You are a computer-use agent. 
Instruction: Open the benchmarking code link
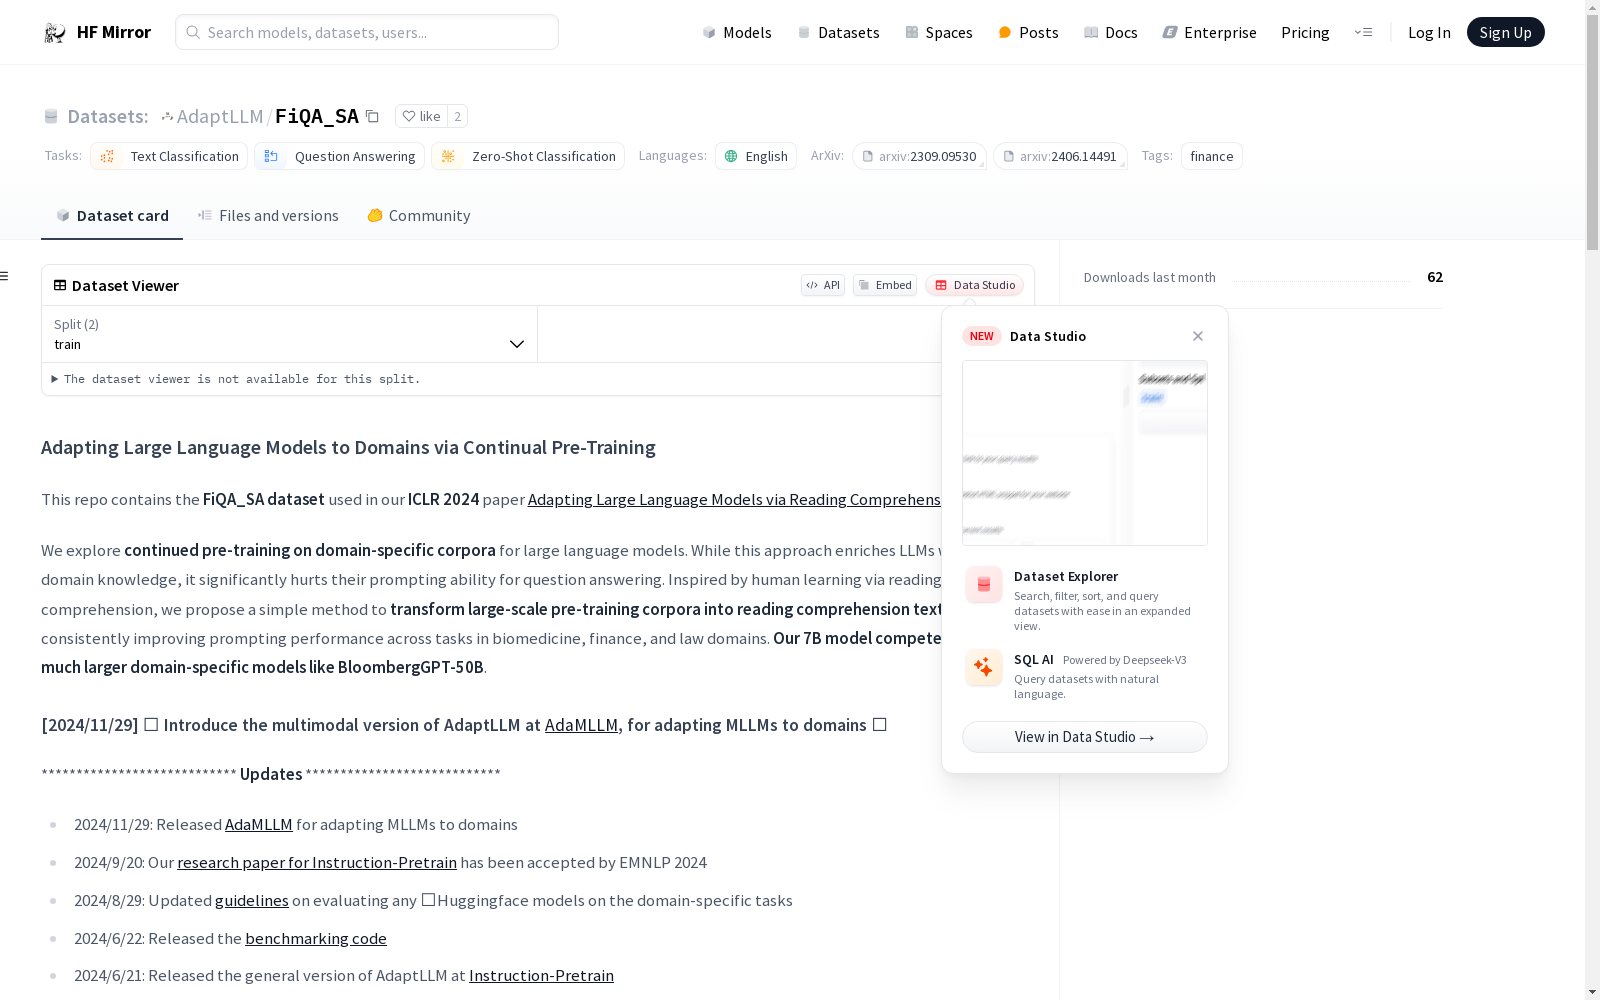click(316, 939)
